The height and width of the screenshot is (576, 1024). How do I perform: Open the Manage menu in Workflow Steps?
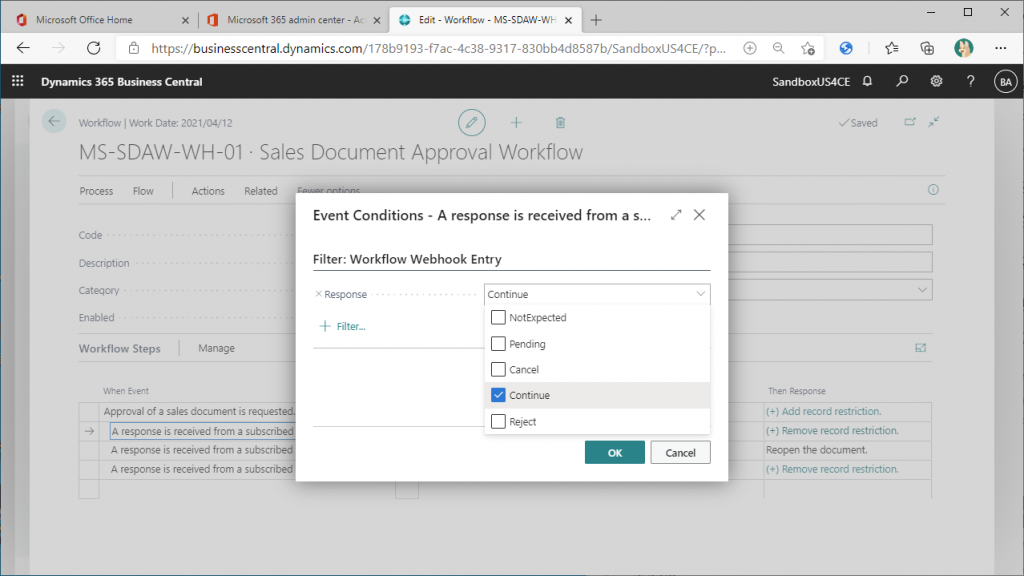click(216, 348)
